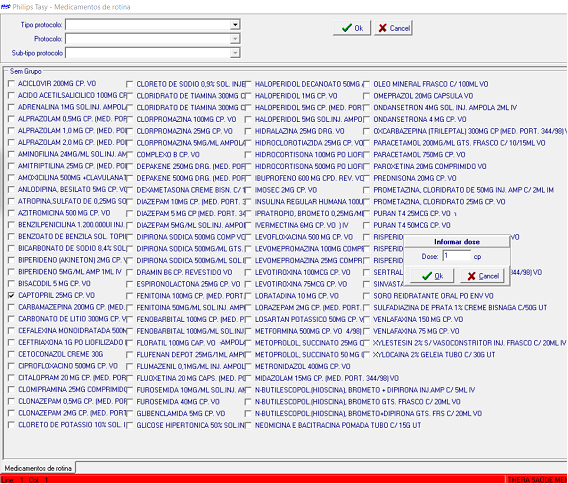Check HALOPERIDOL 1MG CP. VO

click(x=248, y=96)
